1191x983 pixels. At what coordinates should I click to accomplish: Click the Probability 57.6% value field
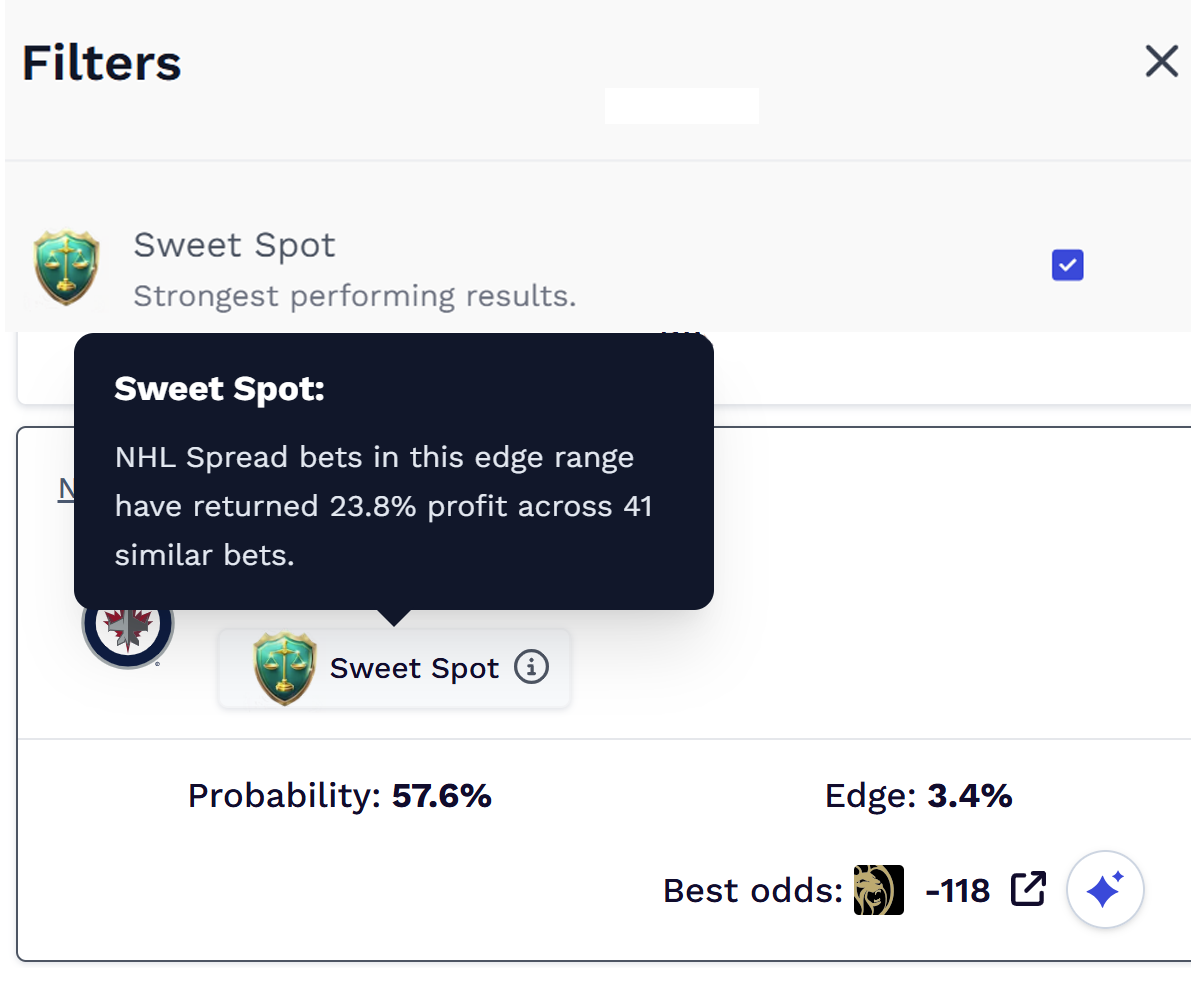(x=340, y=795)
